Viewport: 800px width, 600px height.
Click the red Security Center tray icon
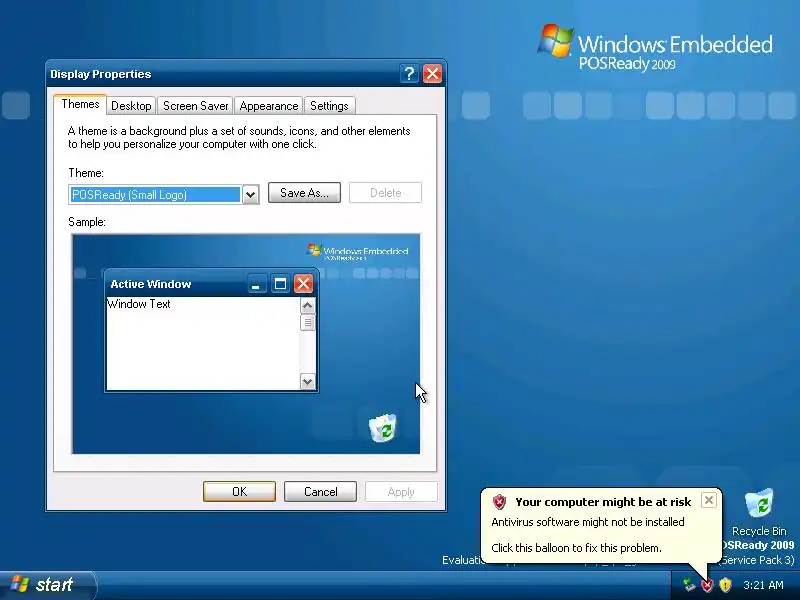(707, 585)
